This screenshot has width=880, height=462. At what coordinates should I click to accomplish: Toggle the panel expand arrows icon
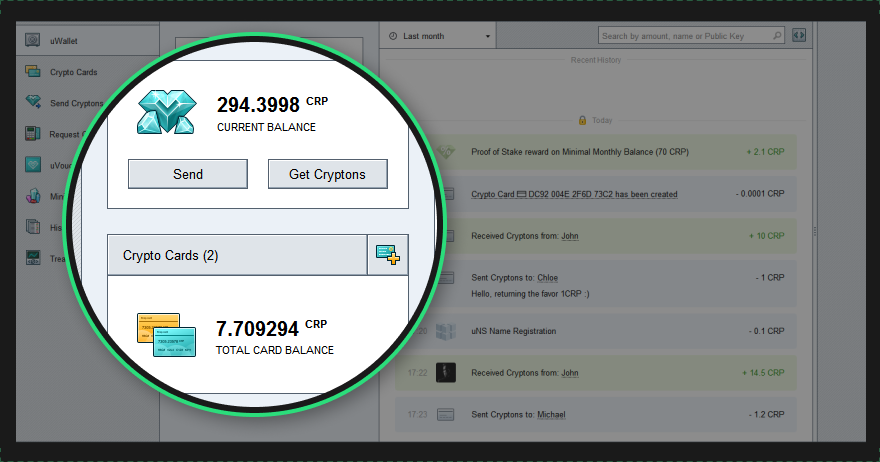point(799,35)
